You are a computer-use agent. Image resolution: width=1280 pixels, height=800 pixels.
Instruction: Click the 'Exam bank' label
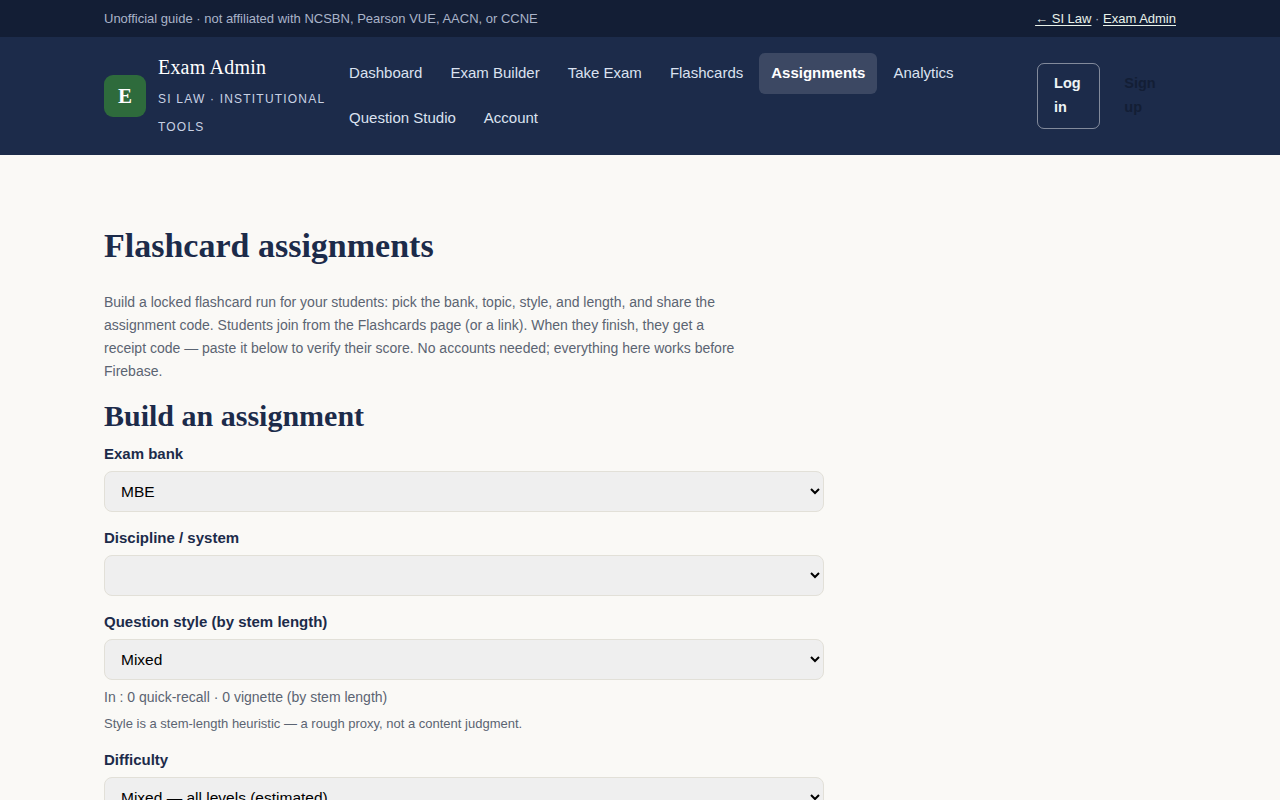tap(144, 454)
